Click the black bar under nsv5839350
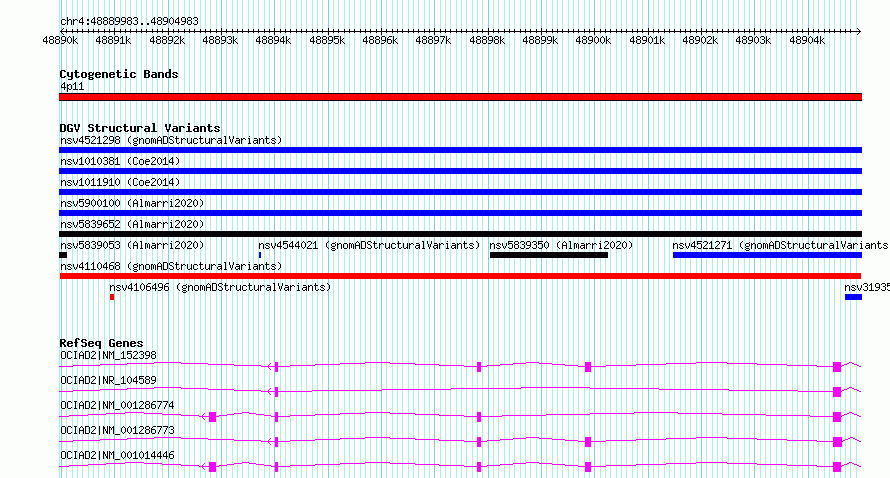The height and width of the screenshot is (478, 890). point(549,255)
